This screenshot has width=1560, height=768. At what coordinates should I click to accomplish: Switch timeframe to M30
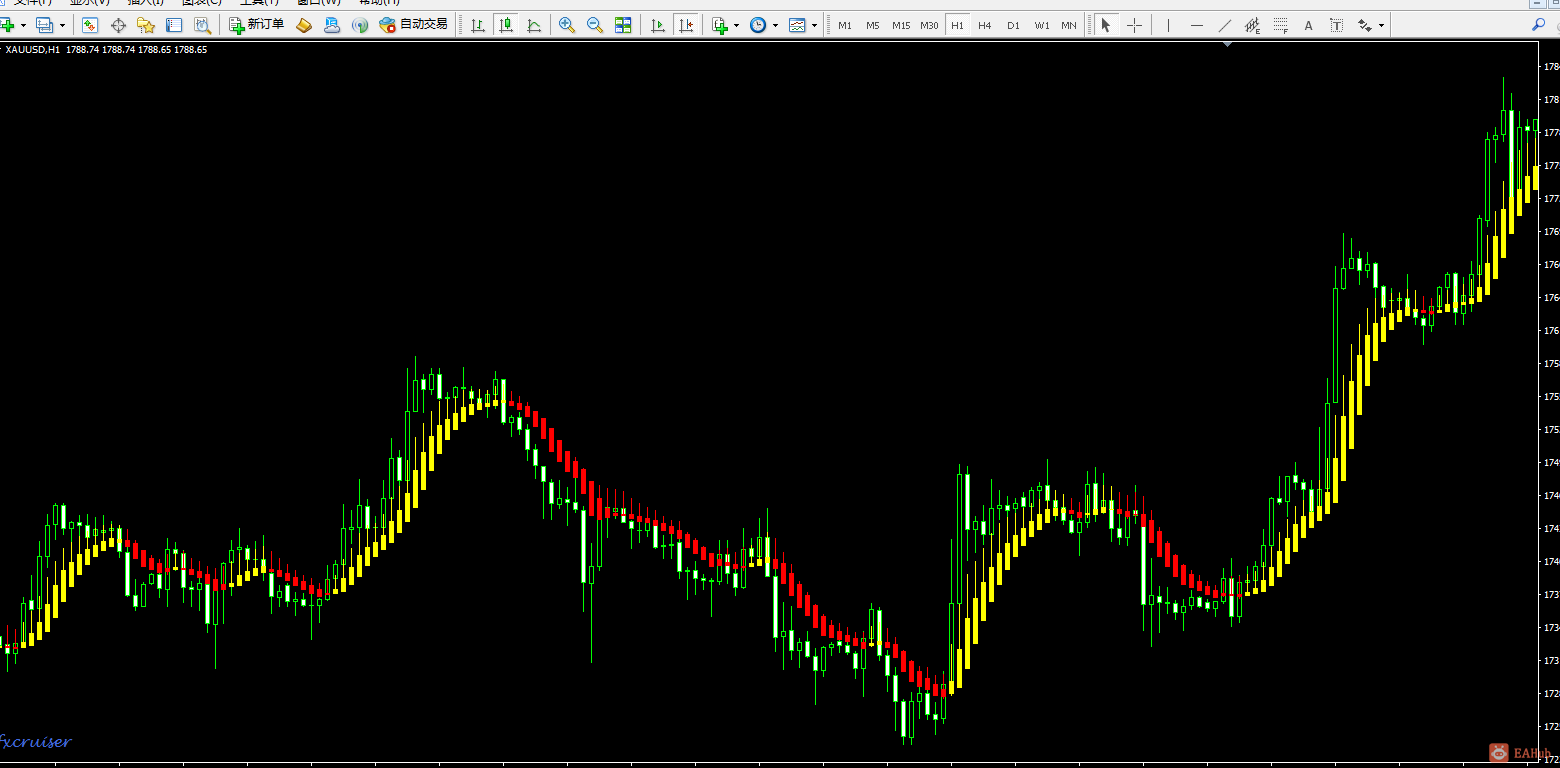point(929,25)
